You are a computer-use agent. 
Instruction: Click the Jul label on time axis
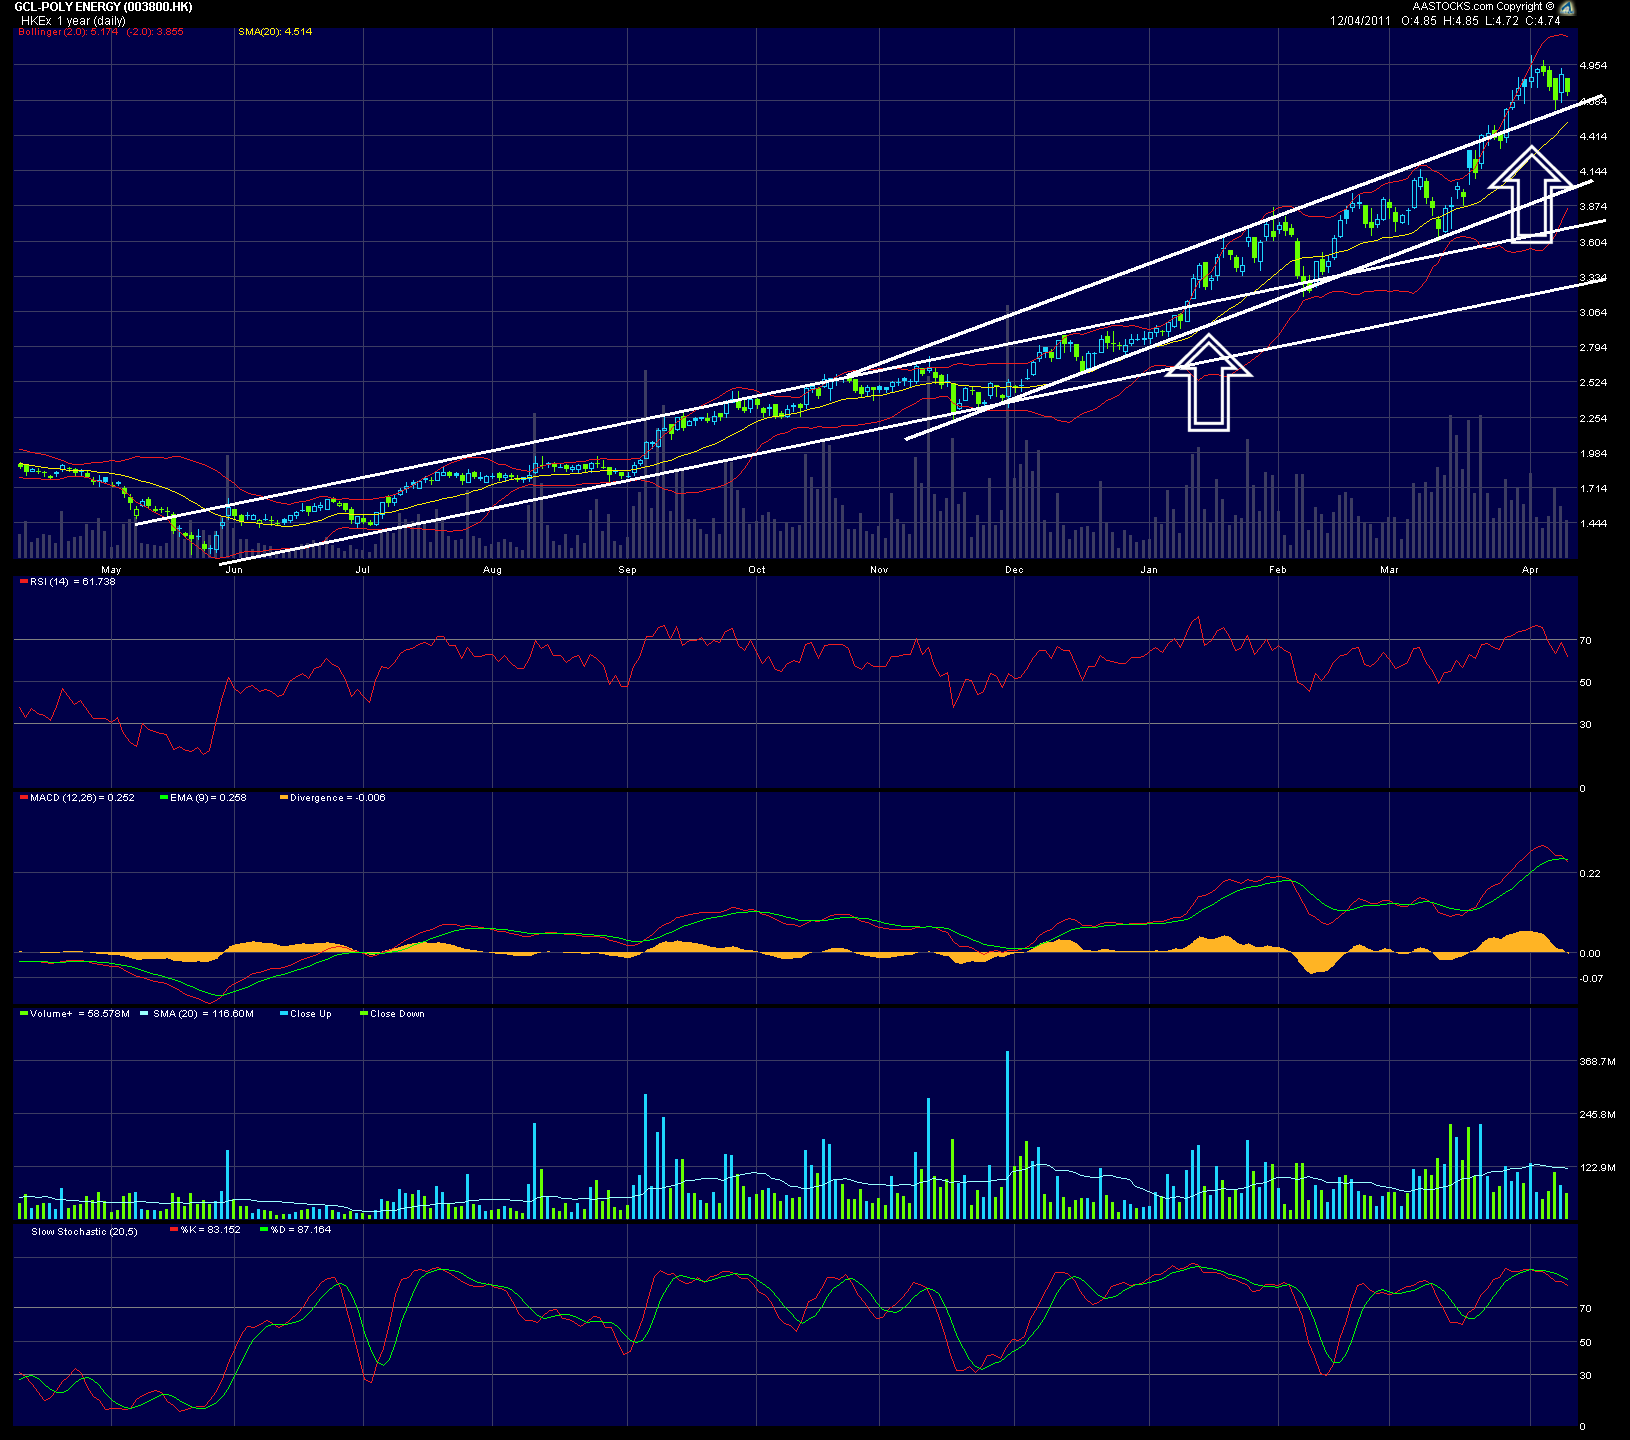pos(363,570)
